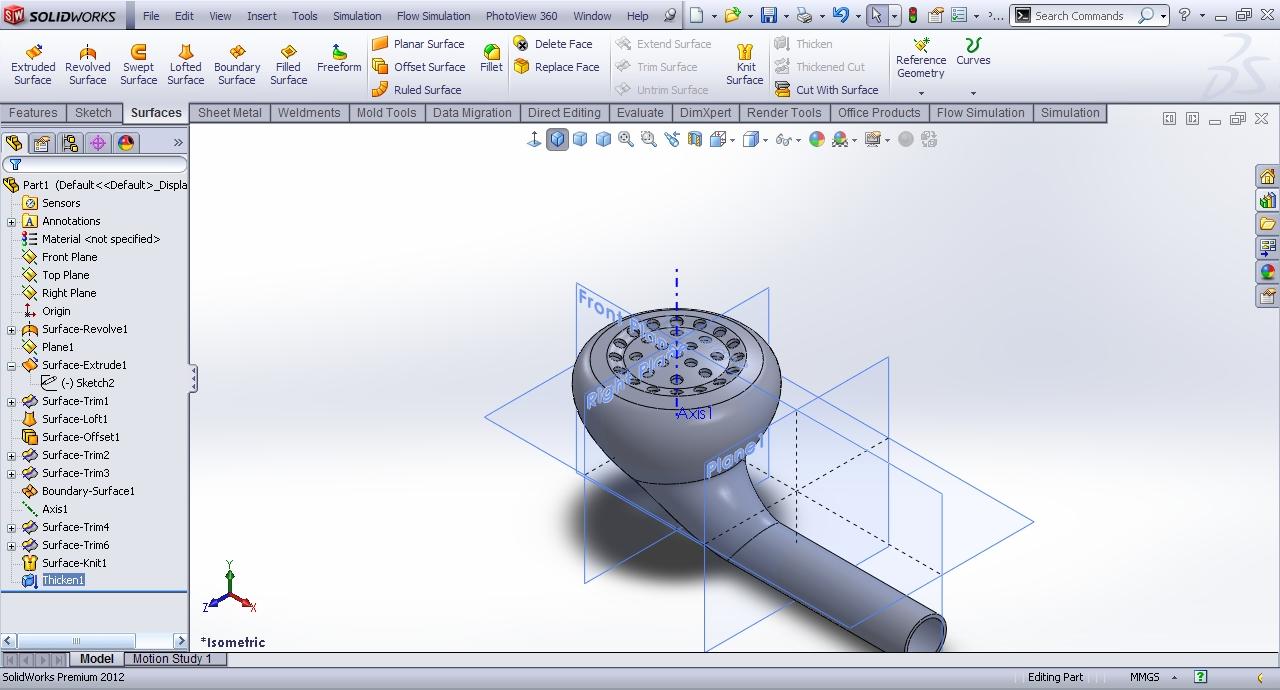
Task: Expand the Surface-Revolve1 feature
Action: pos(12,329)
